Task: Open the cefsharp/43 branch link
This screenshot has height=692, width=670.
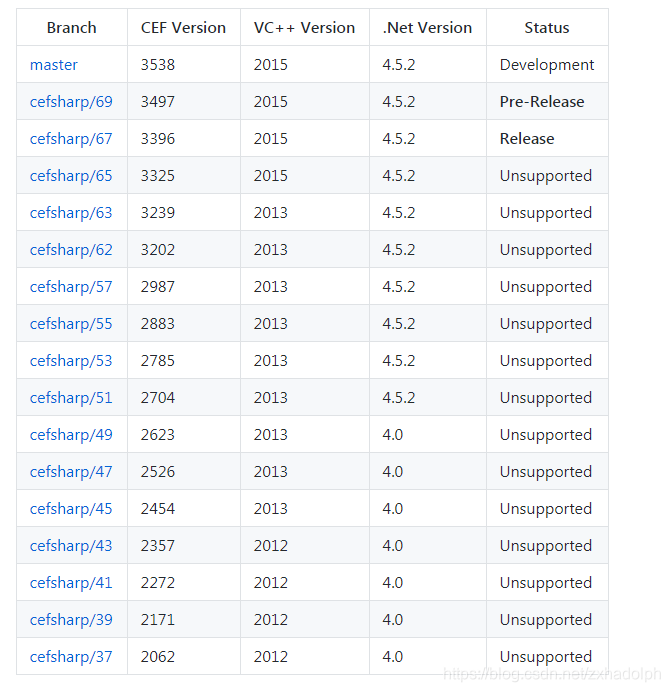Action: [x=71, y=547]
